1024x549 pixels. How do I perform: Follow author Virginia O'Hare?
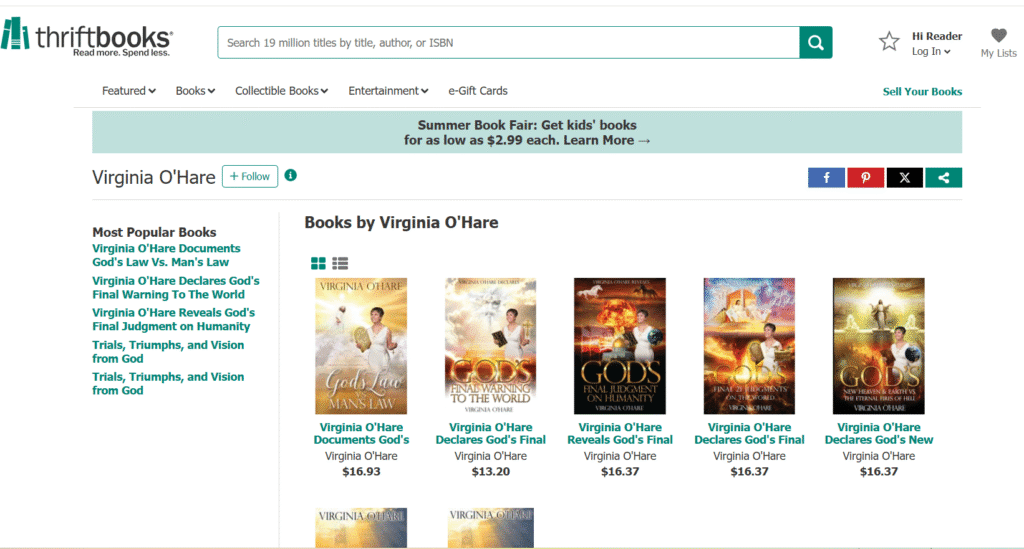[250, 176]
